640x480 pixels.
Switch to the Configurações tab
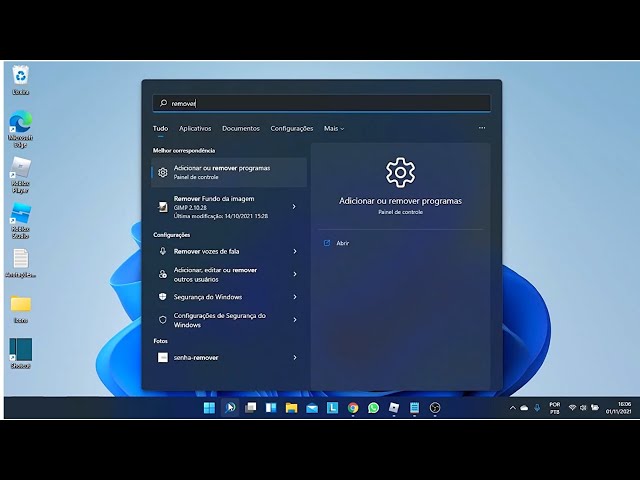pos(292,129)
